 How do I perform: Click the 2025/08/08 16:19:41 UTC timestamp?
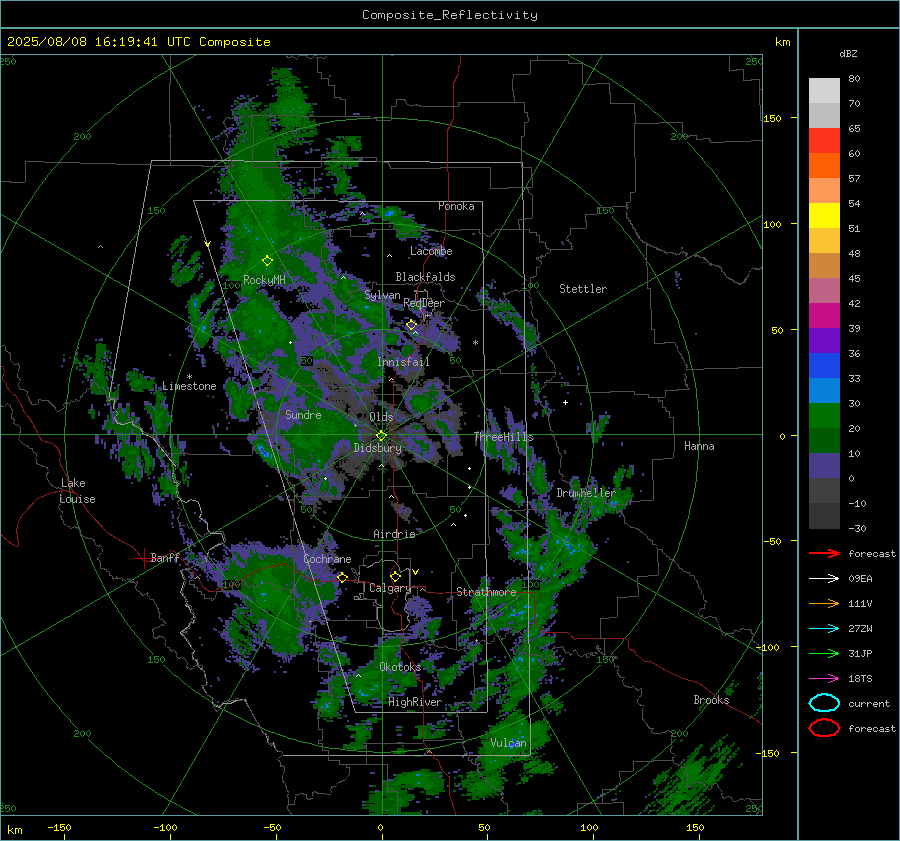click(x=139, y=42)
